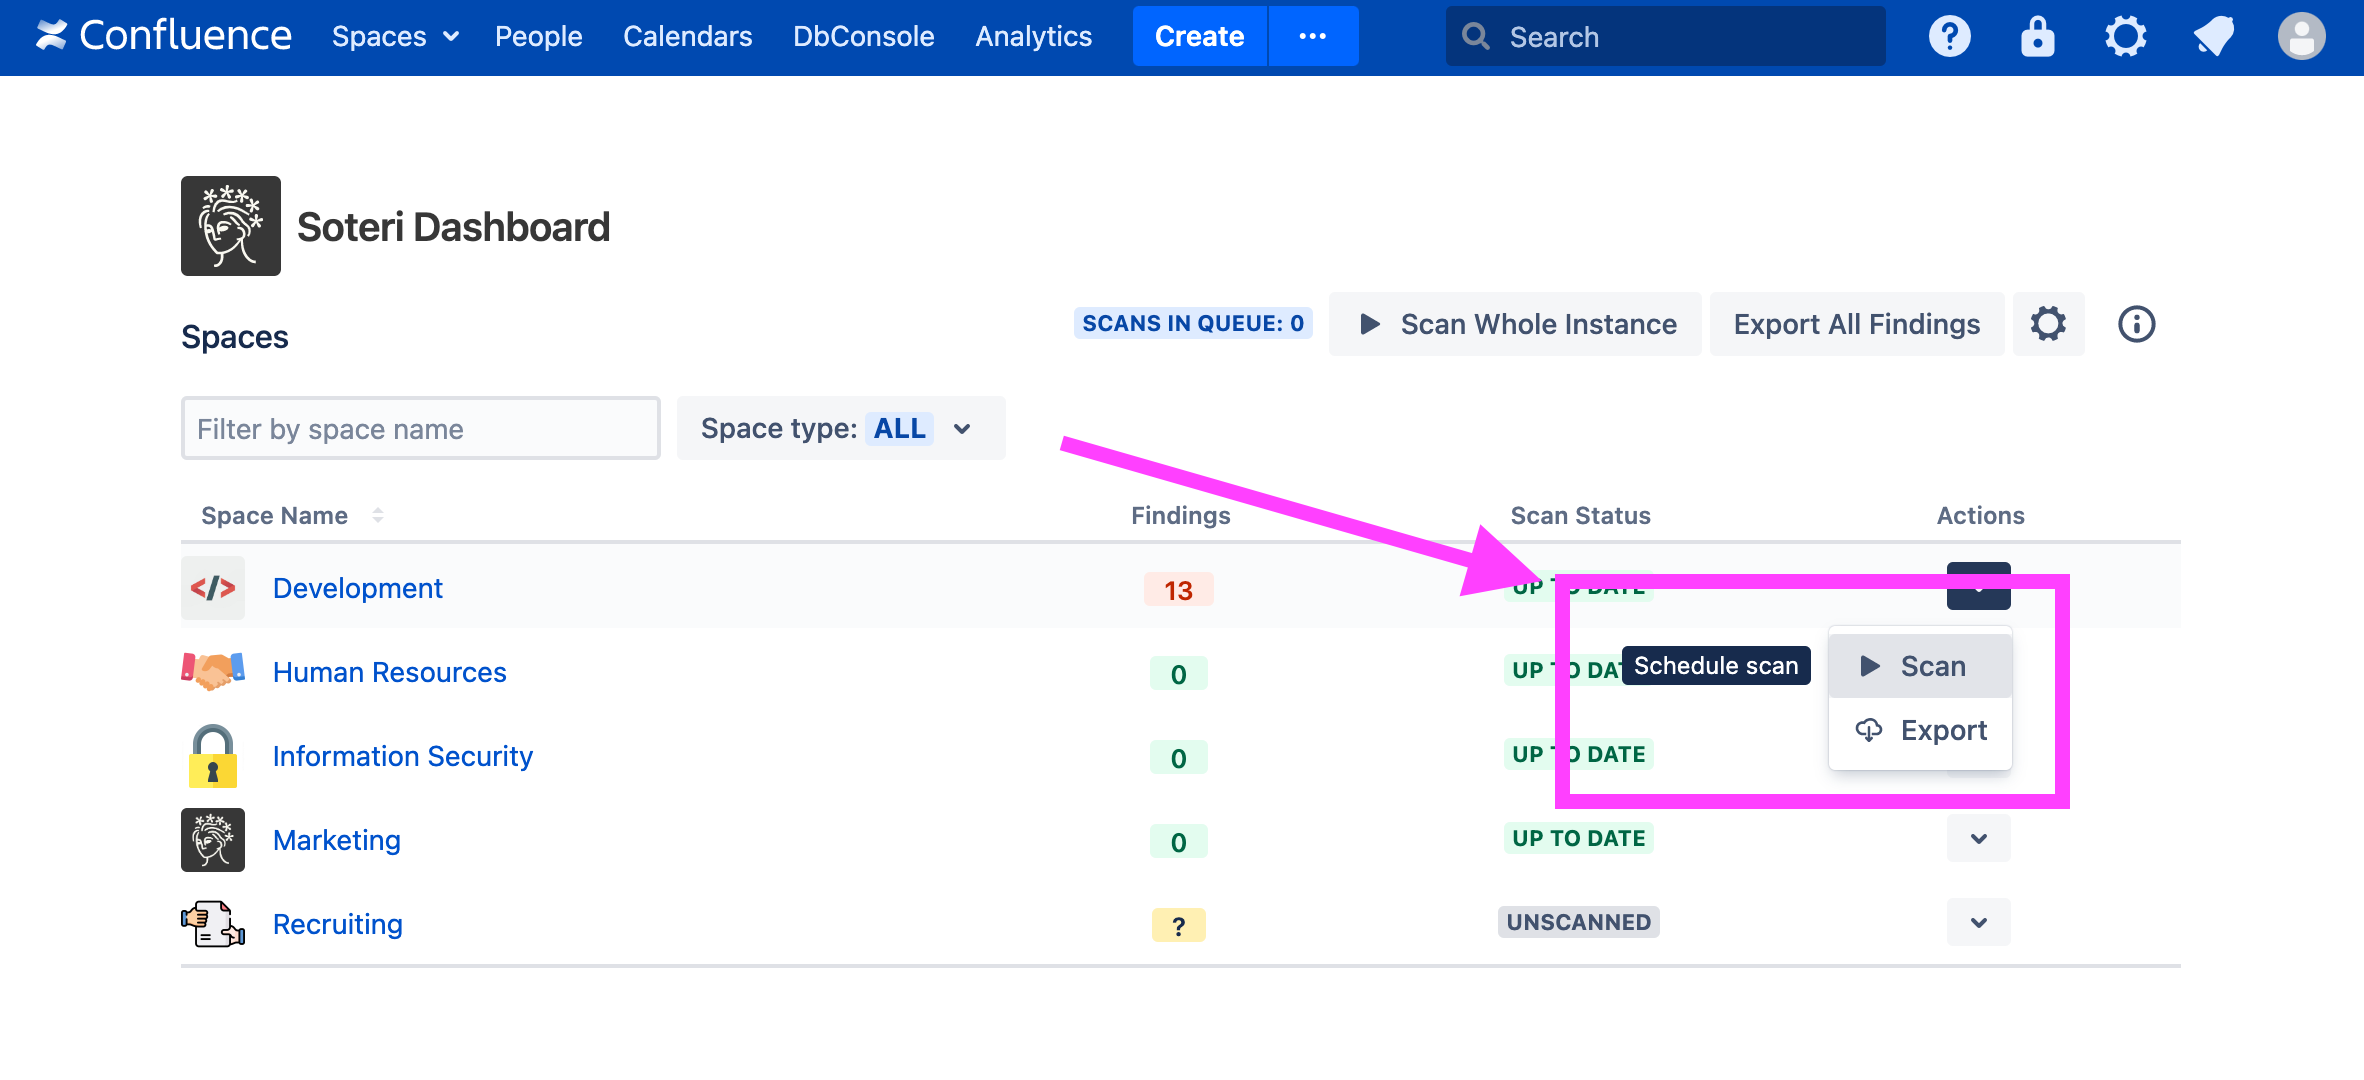Click Scan Whole Instance button
Screen dimensions: 2364x1080
[1515, 324]
